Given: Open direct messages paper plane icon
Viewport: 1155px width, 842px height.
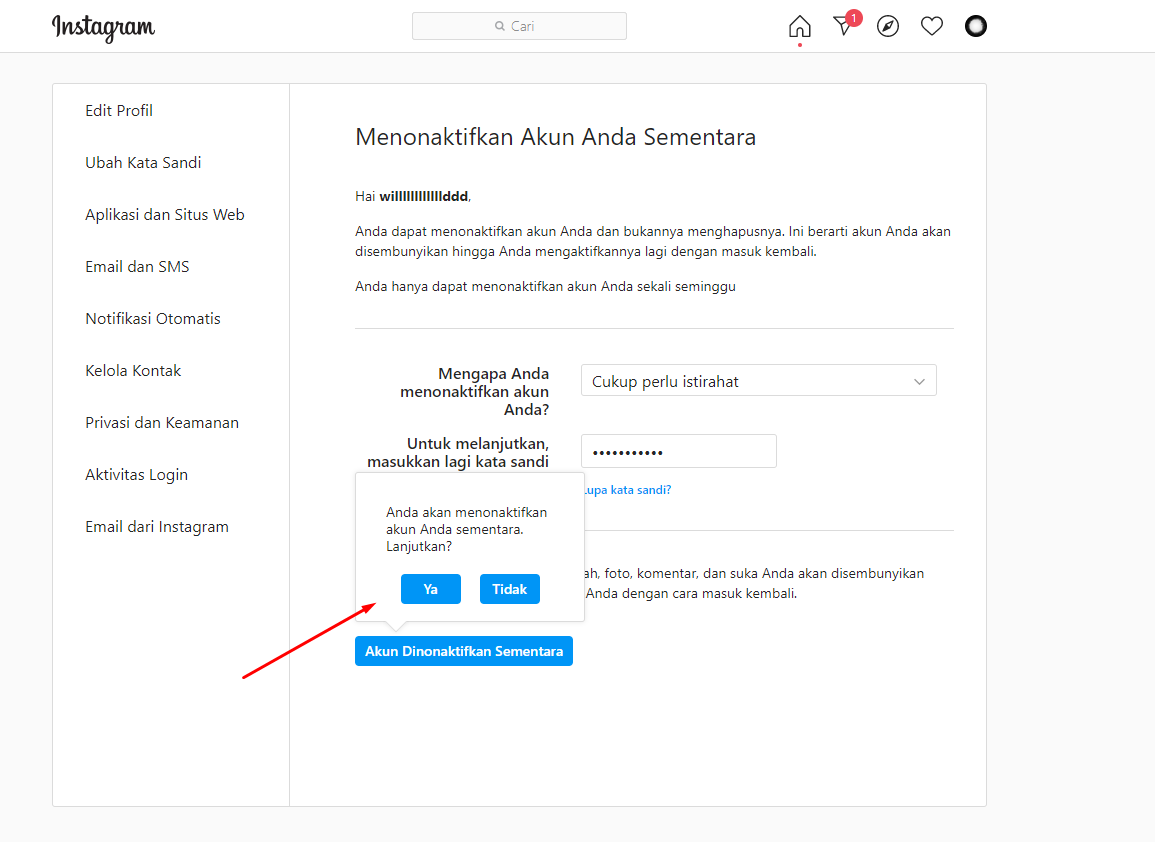Looking at the screenshot, I should 844,27.
